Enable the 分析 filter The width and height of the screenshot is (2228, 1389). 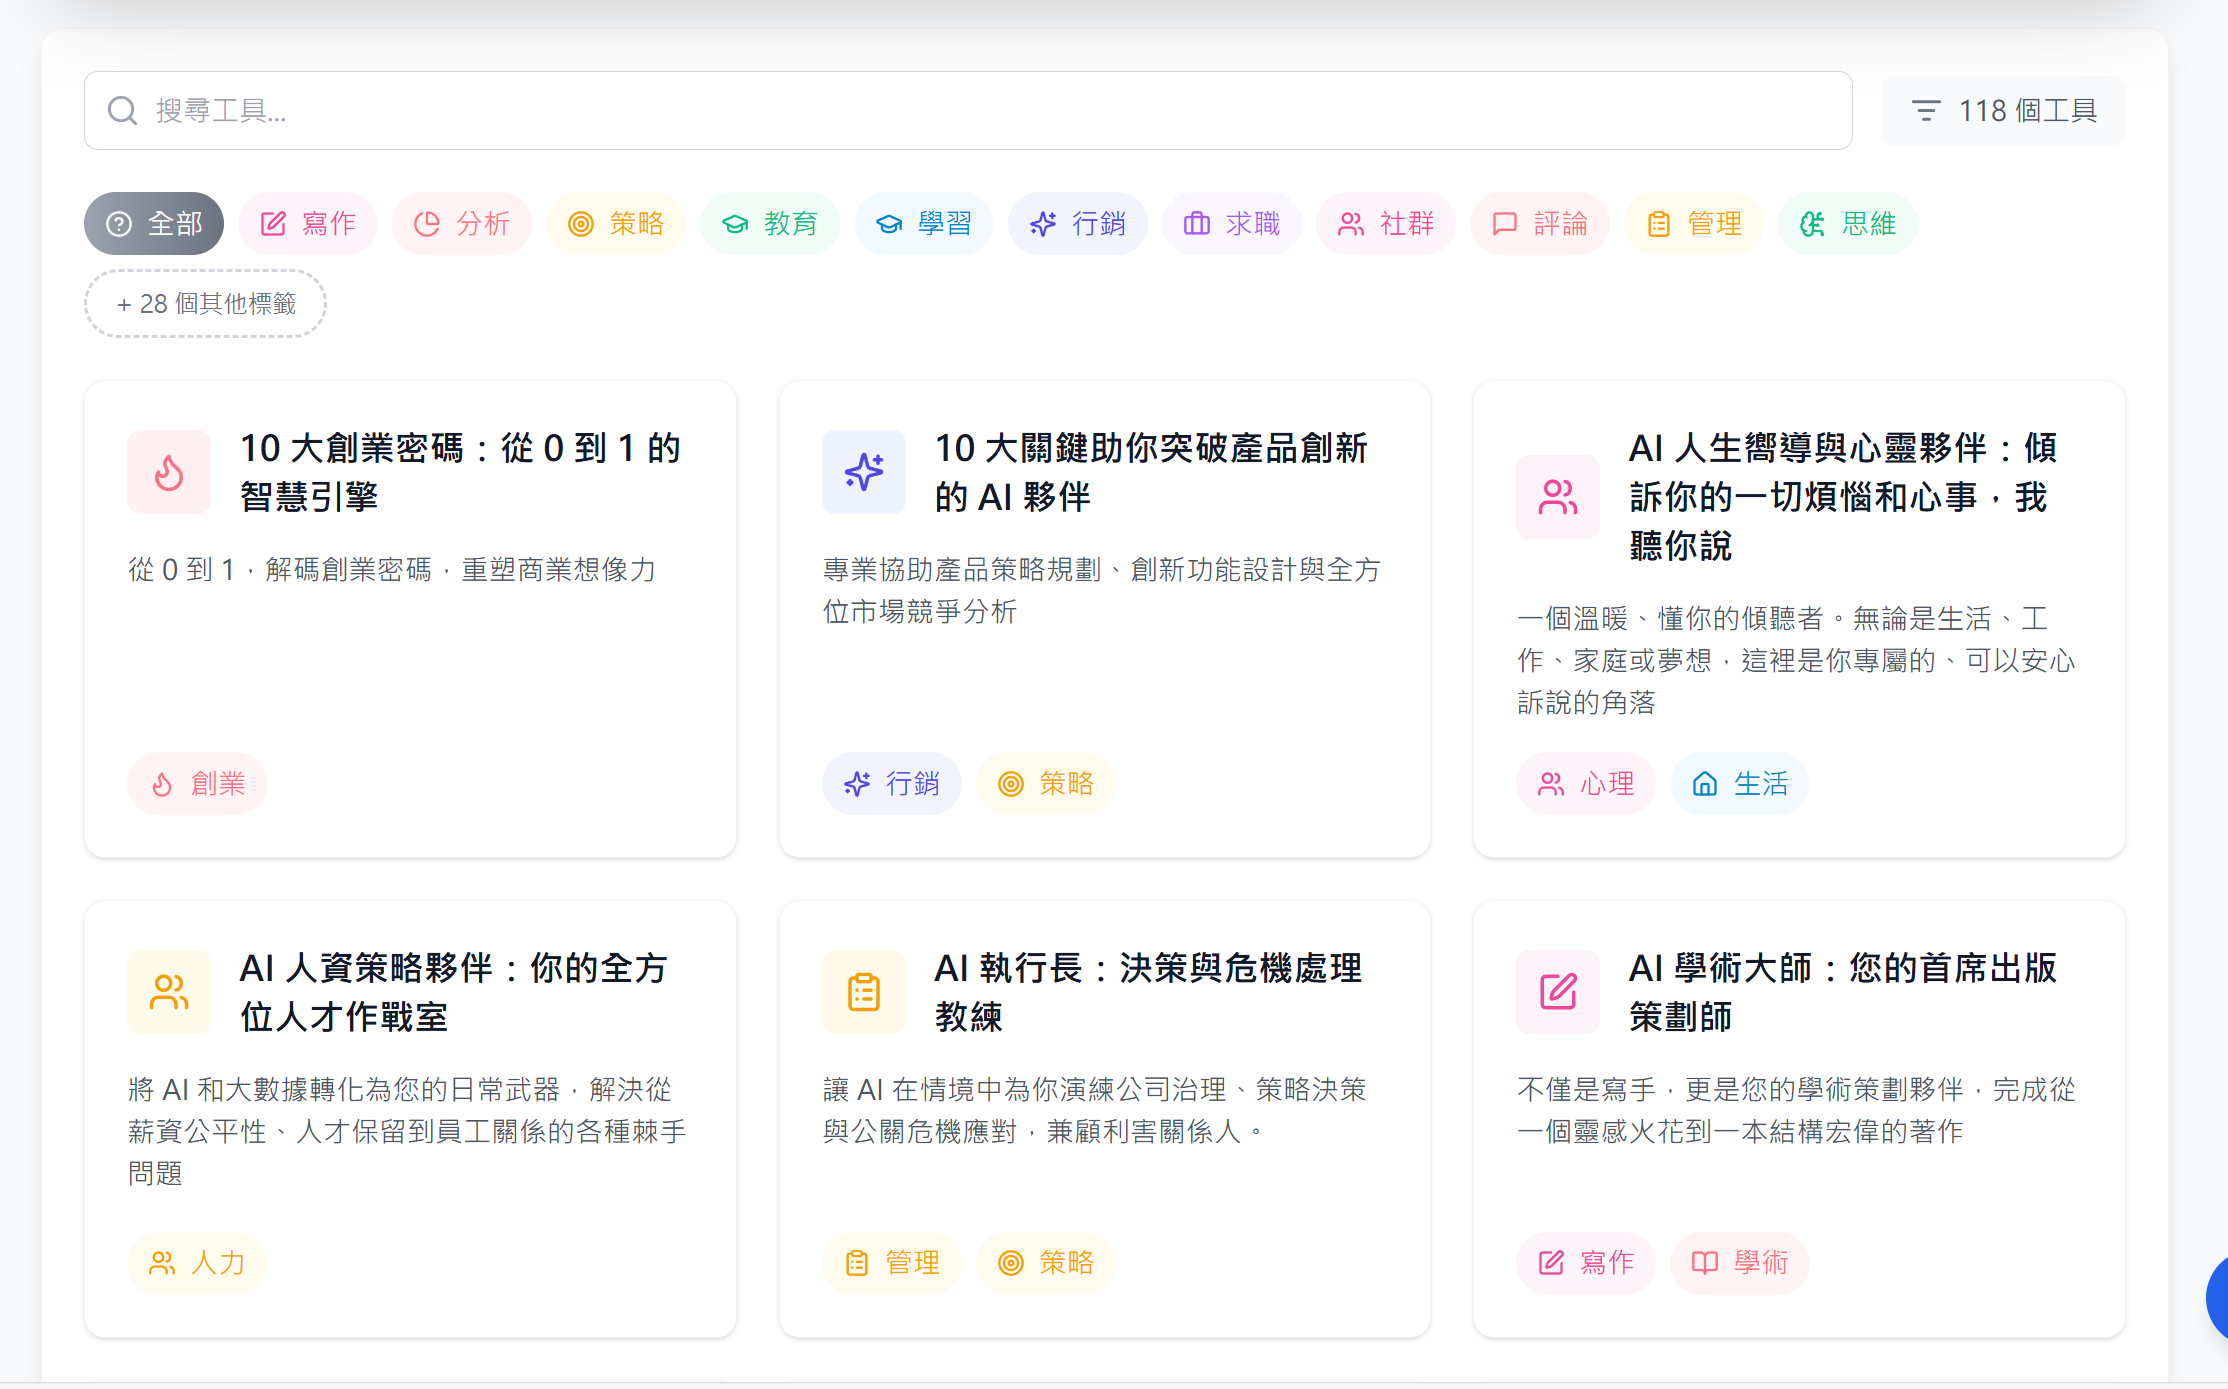click(461, 223)
